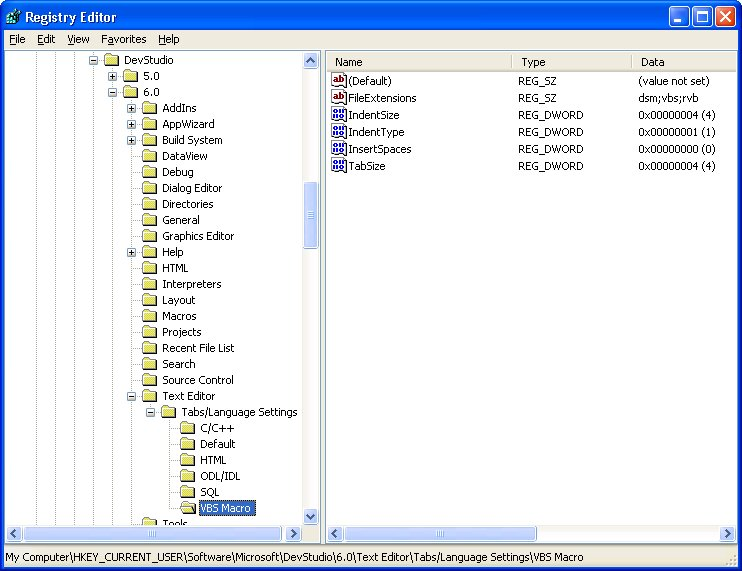The height and width of the screenshot is (571, 742).
Task: Sort values by the Name column header
Action: (419, 62)
